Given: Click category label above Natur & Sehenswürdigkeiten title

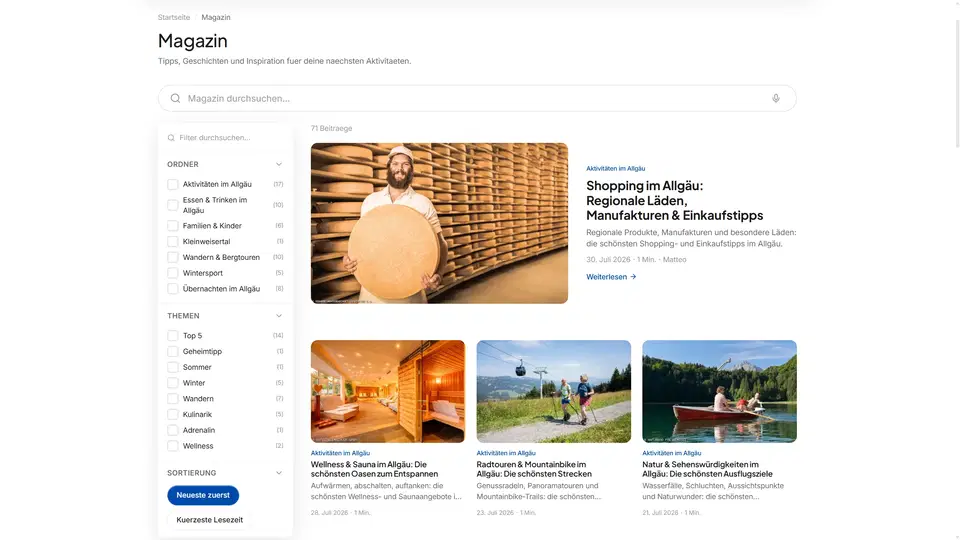Looking at the screenshot, I should [672, 453].
